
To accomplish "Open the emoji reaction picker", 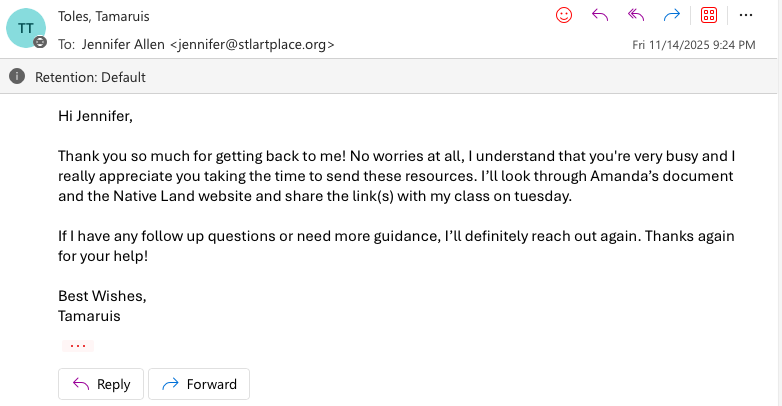I will [564, 15].
